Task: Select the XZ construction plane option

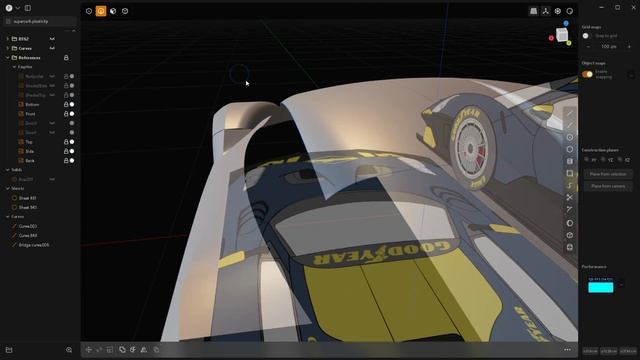Action: tap(624, 160)
